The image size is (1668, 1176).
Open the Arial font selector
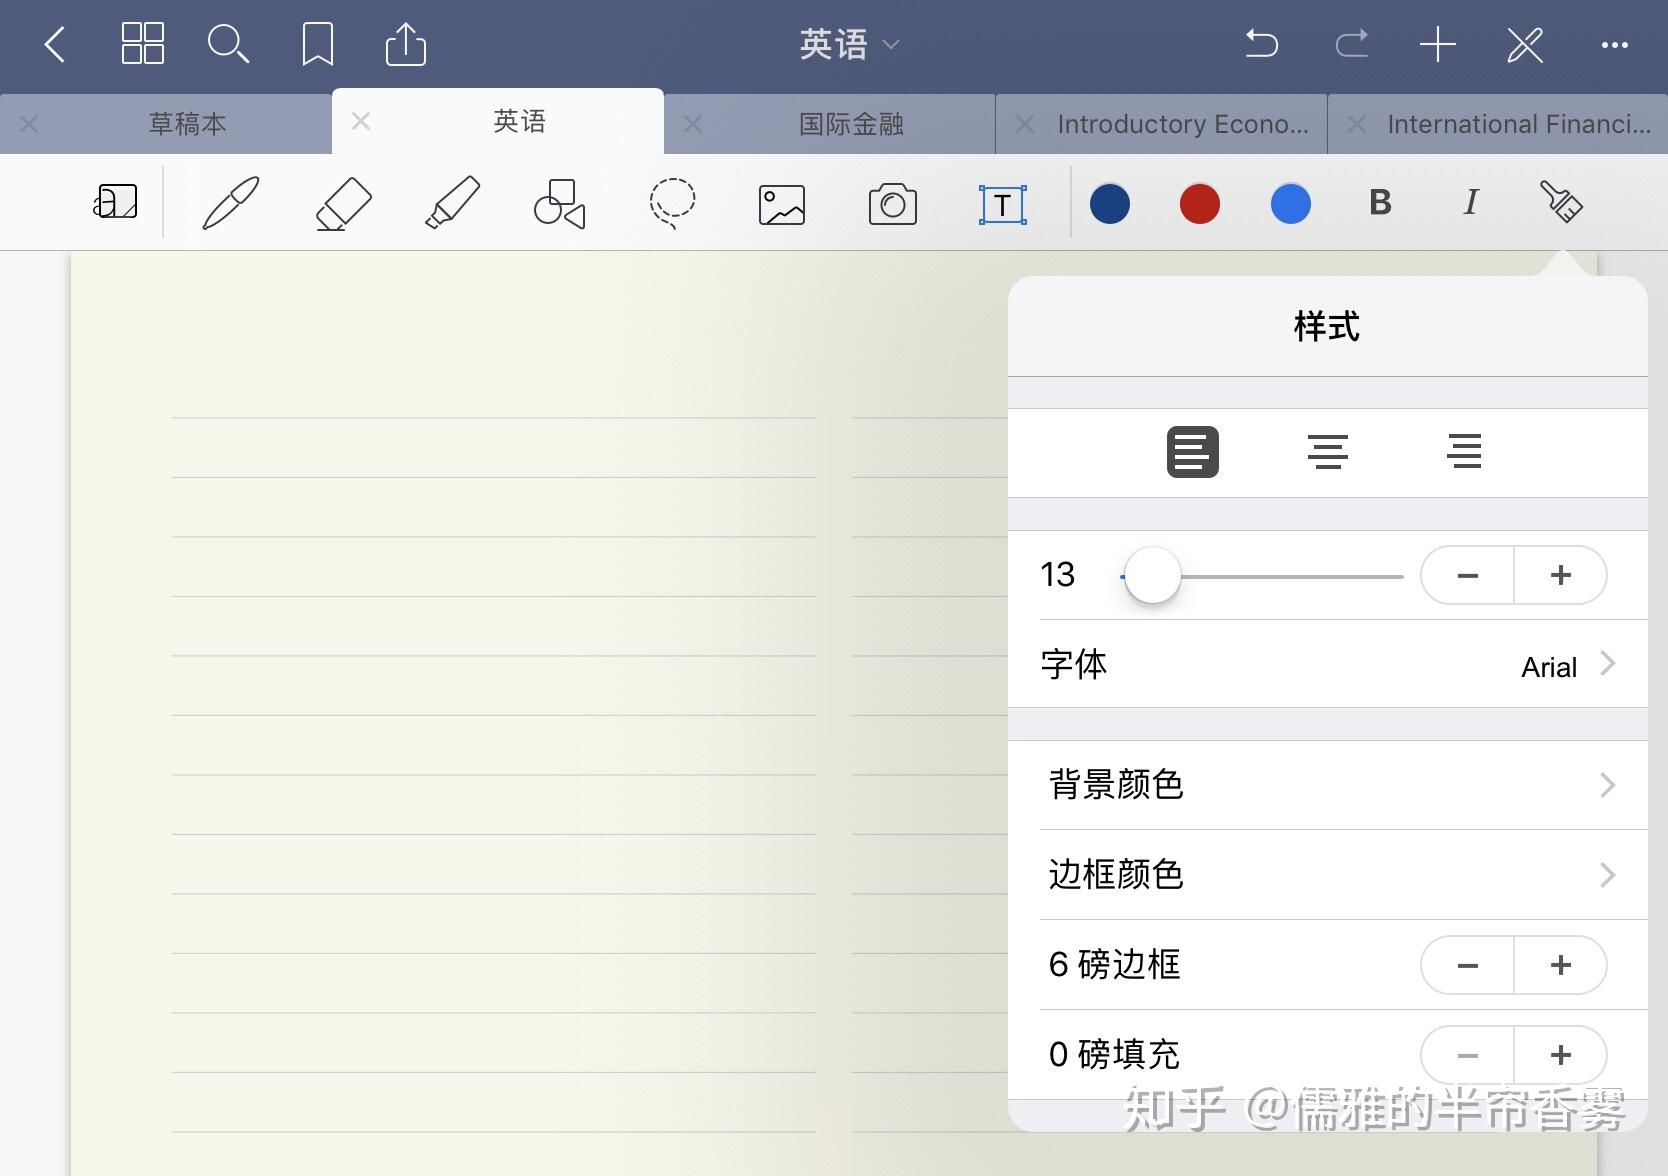[1547, 664]
